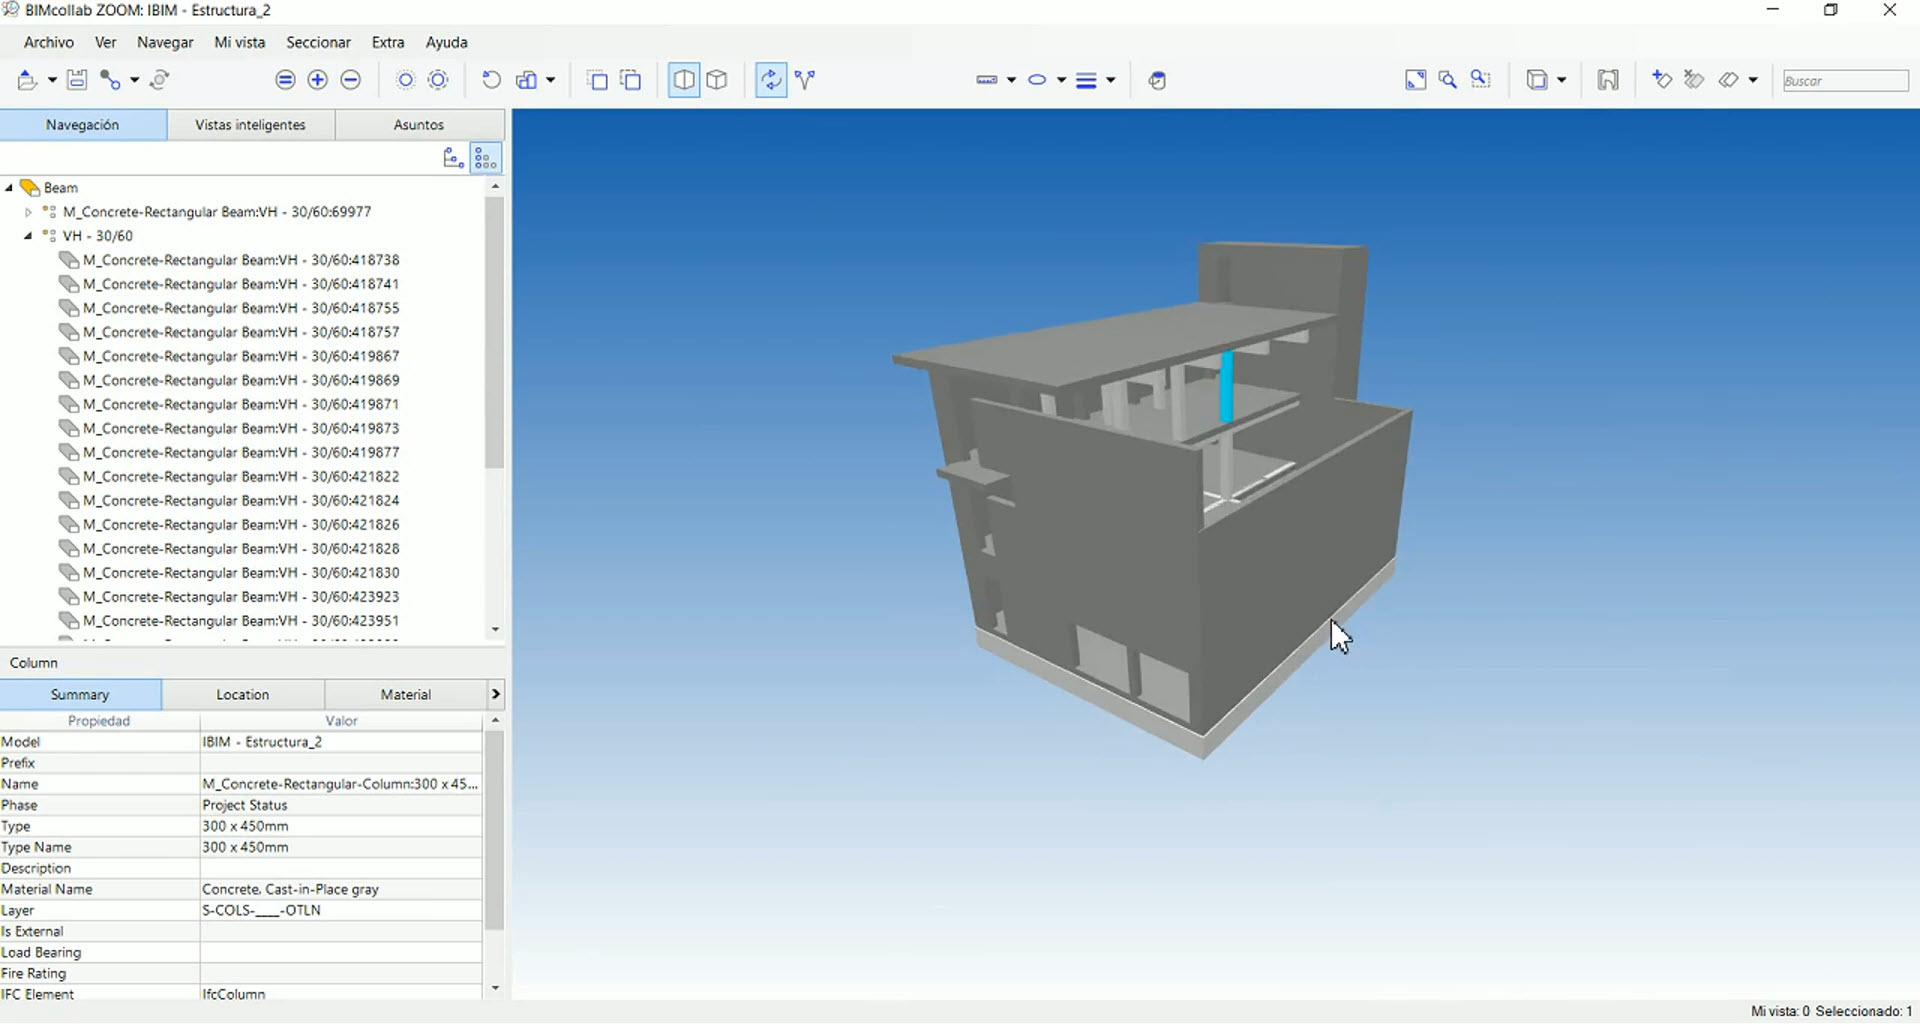
Task: Click the magnifier zoom icon
Action: [1447, 80]
